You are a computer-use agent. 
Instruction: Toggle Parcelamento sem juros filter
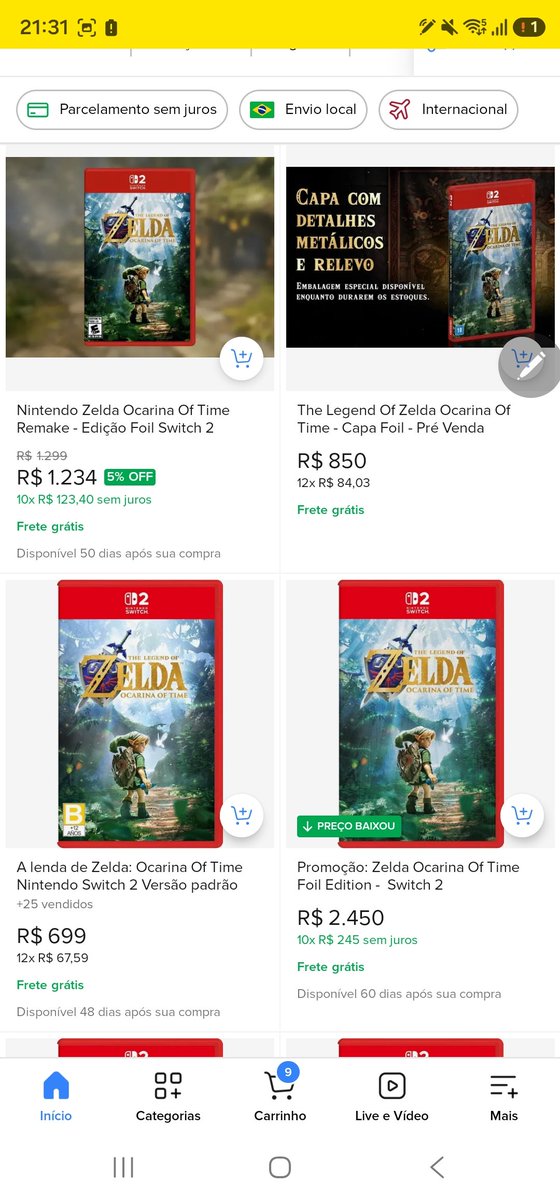tap(123, 109)
